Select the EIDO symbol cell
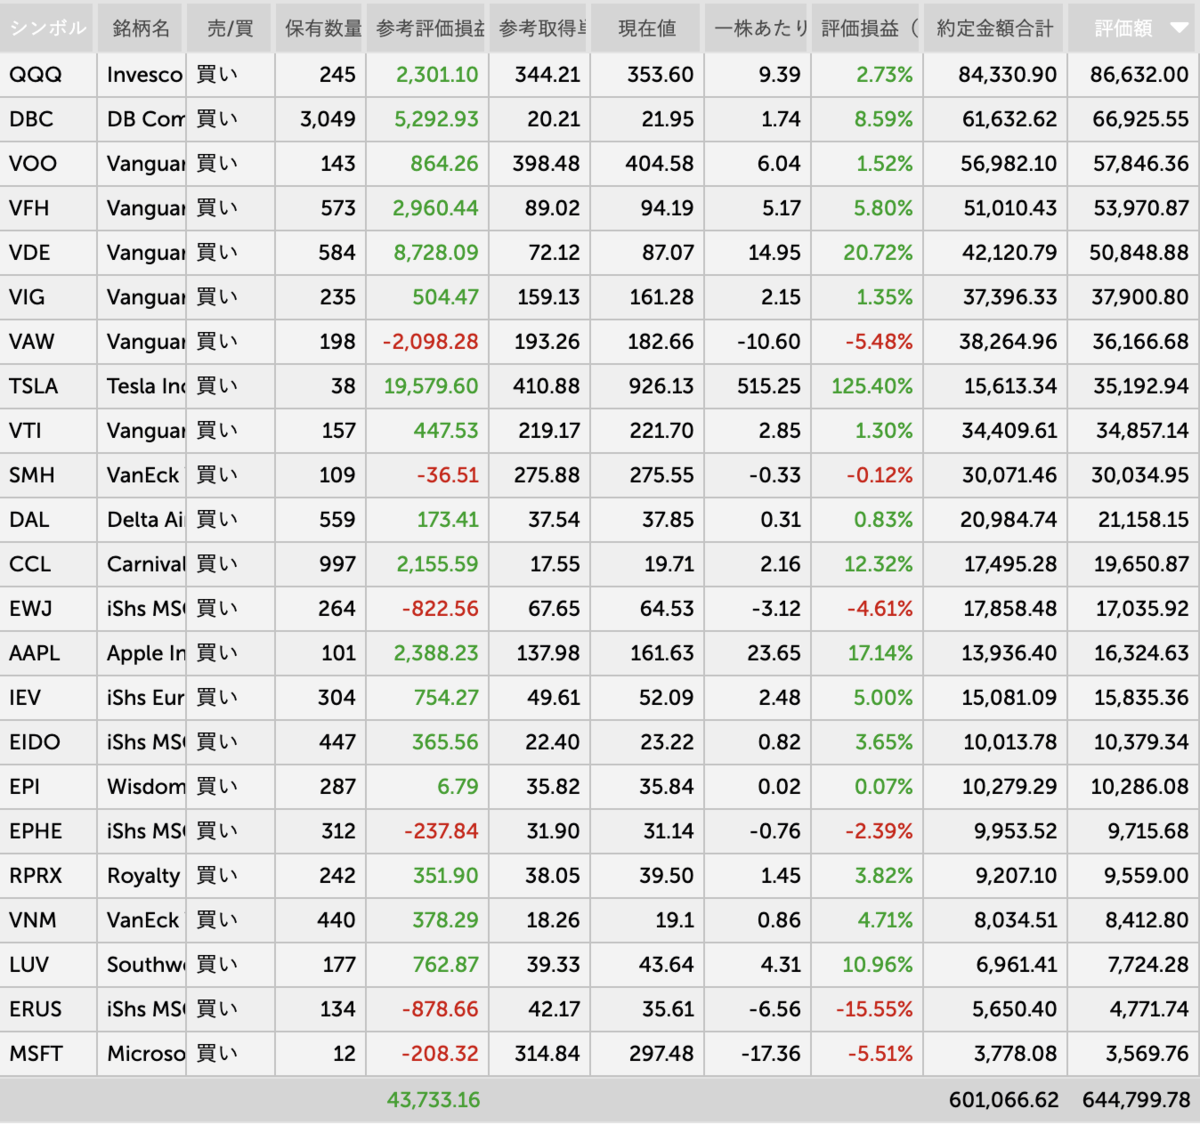 pyautogui.click(x=48, y=742)
